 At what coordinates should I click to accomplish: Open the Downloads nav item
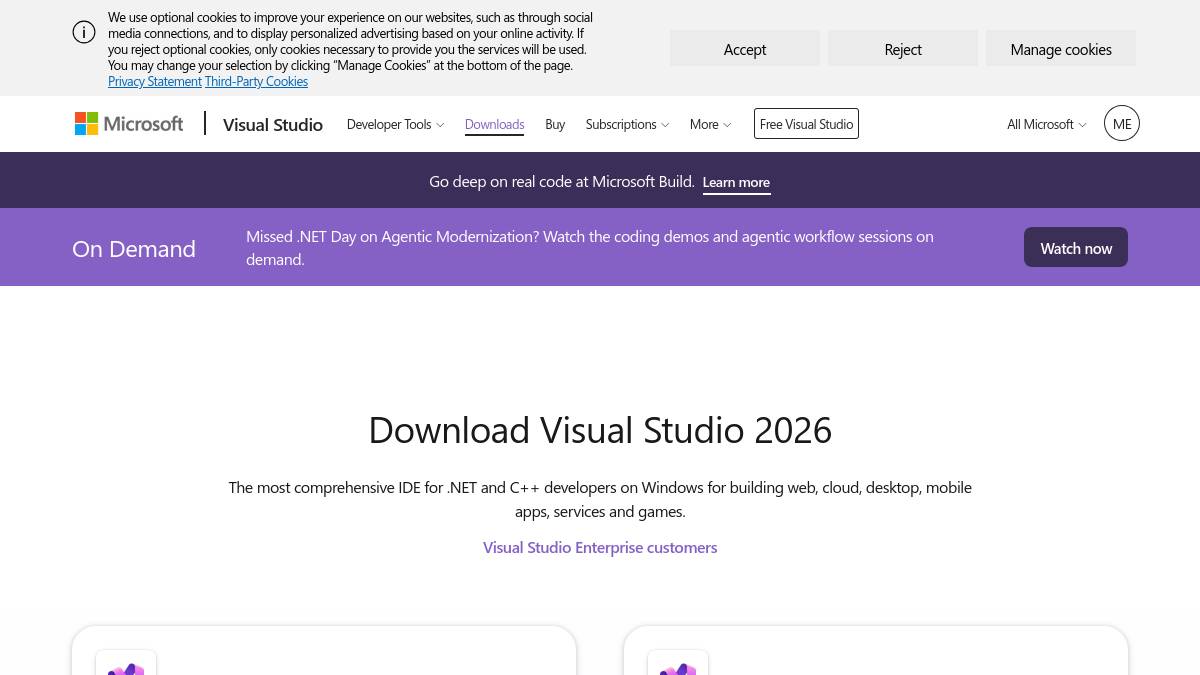(x=494, y=124)
